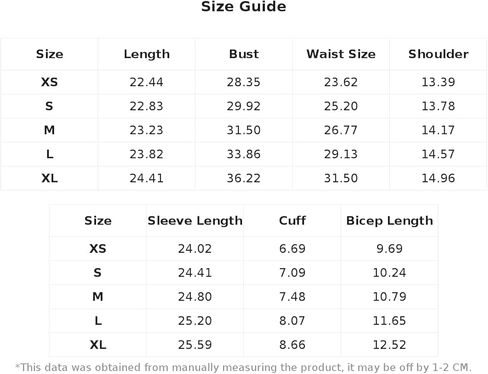
Task: Select the Length column header
Action: coord(147,54)
